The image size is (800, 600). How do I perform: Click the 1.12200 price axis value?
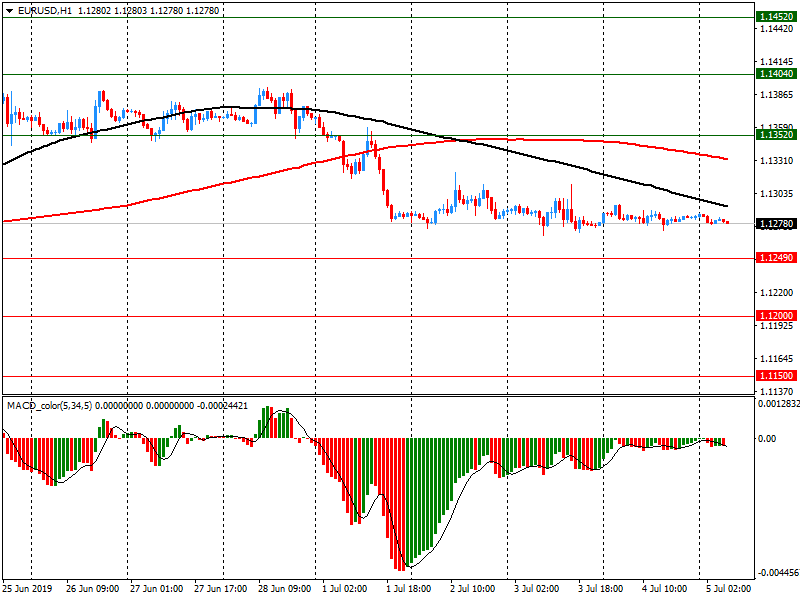(777, 293)
